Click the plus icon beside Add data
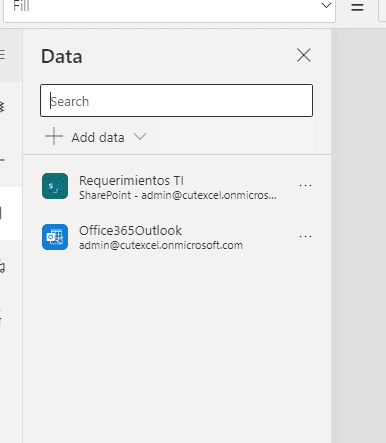Viewport: 386px width, 443px height. pos(54,137)
